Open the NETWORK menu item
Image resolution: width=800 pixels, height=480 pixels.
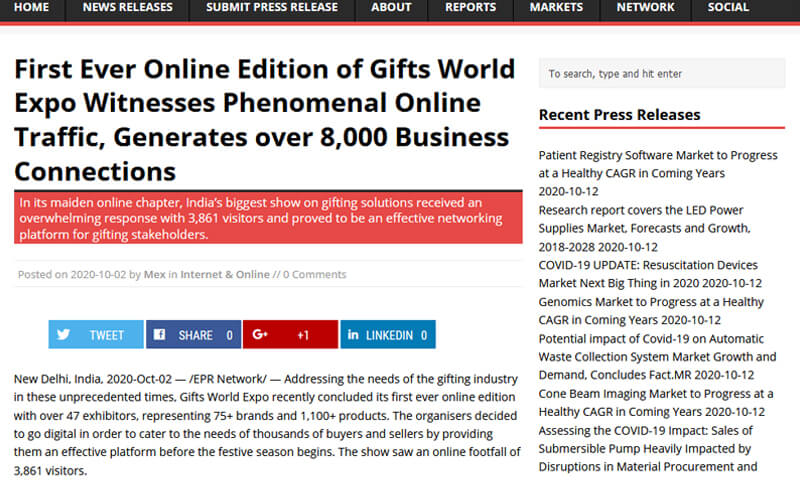click(x=645, y=8)
